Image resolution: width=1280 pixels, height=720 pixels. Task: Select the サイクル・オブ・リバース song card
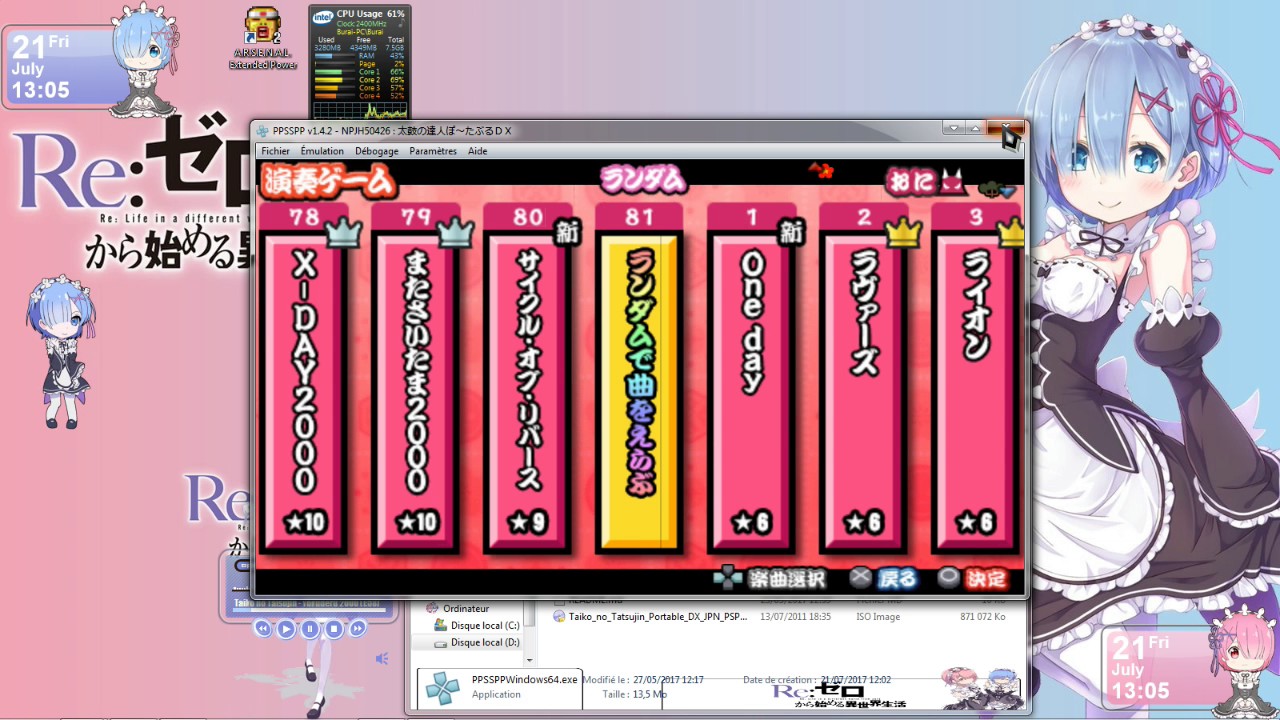point(528,380)
